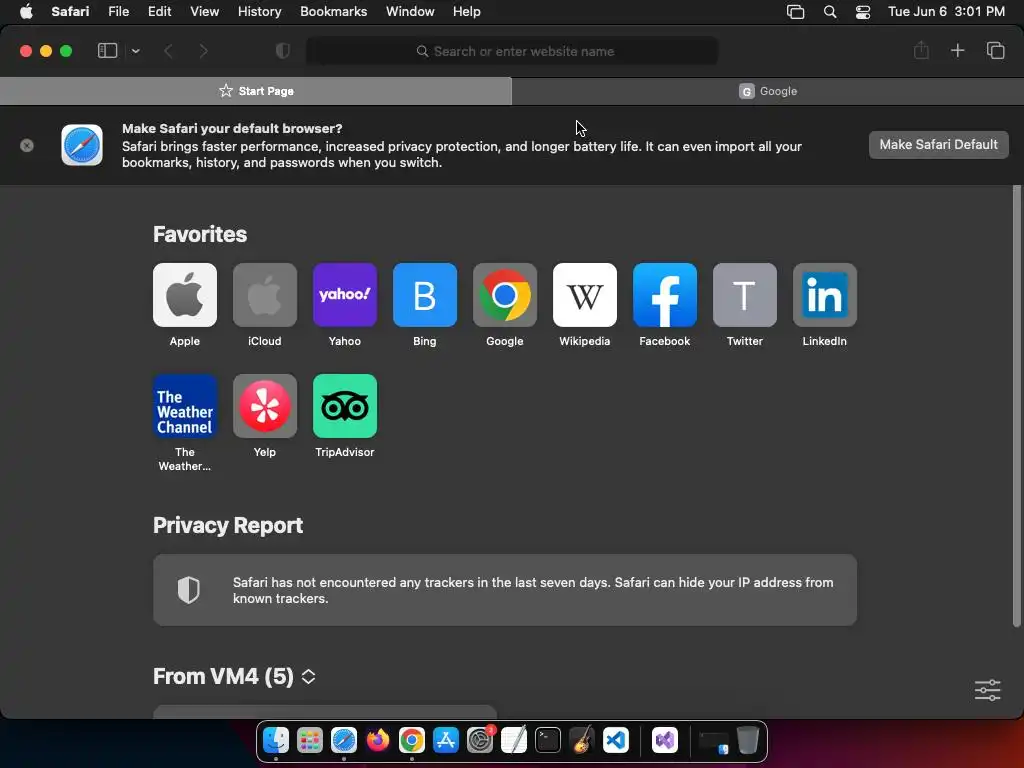Open TextEdit from the Dock
Viewport: 1024px width, 768px height.
click(x=514, y=740)
